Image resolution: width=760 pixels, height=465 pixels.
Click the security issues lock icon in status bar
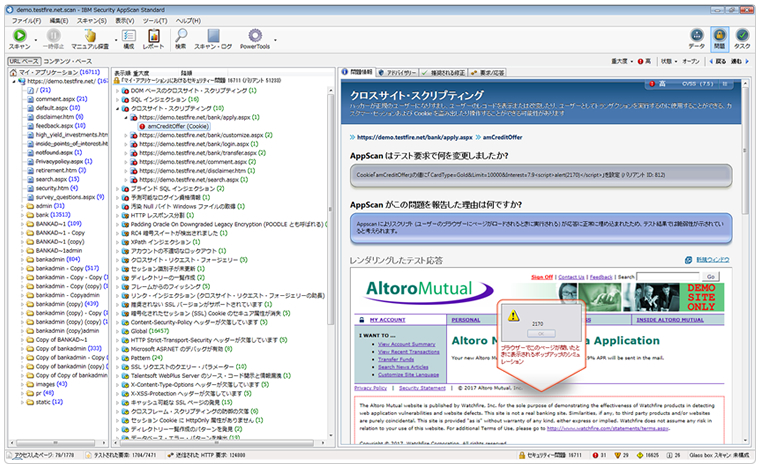coord(522,455)
